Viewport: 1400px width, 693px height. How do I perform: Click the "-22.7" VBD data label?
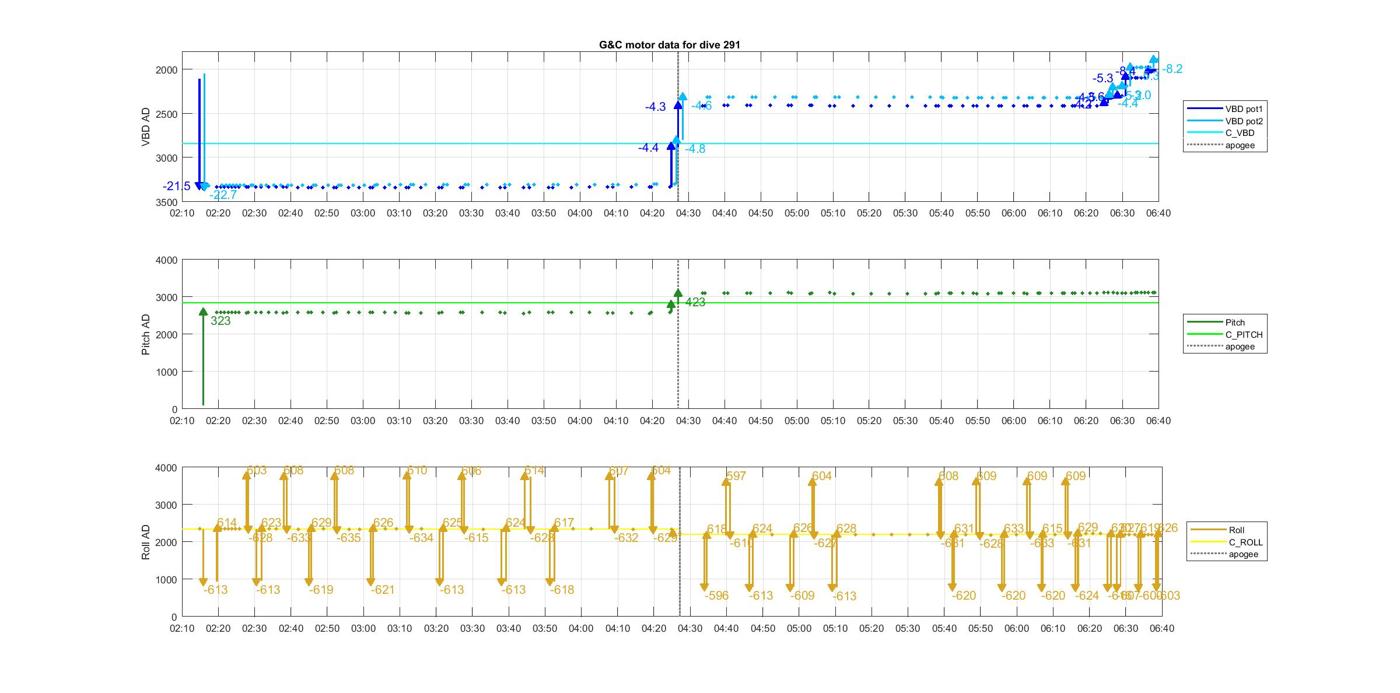click(223, 195)
